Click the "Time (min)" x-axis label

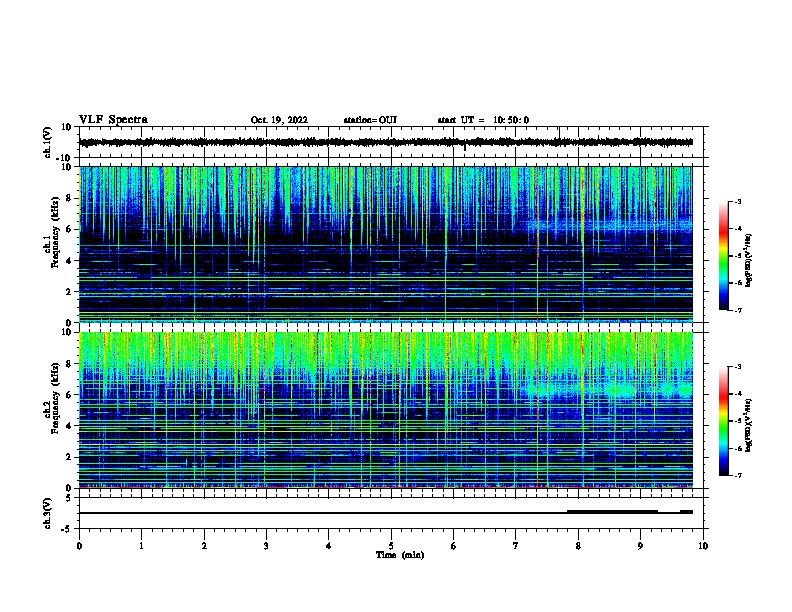[x=400, y=555]
